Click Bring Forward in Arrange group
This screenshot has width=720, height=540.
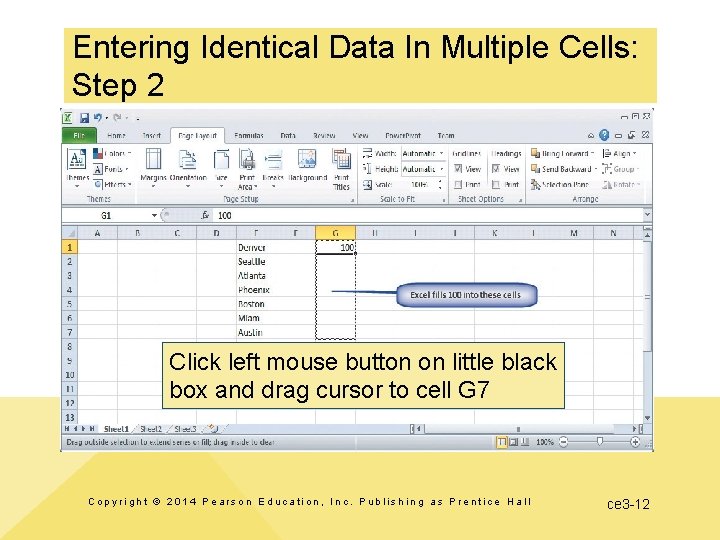pos(563,153)
